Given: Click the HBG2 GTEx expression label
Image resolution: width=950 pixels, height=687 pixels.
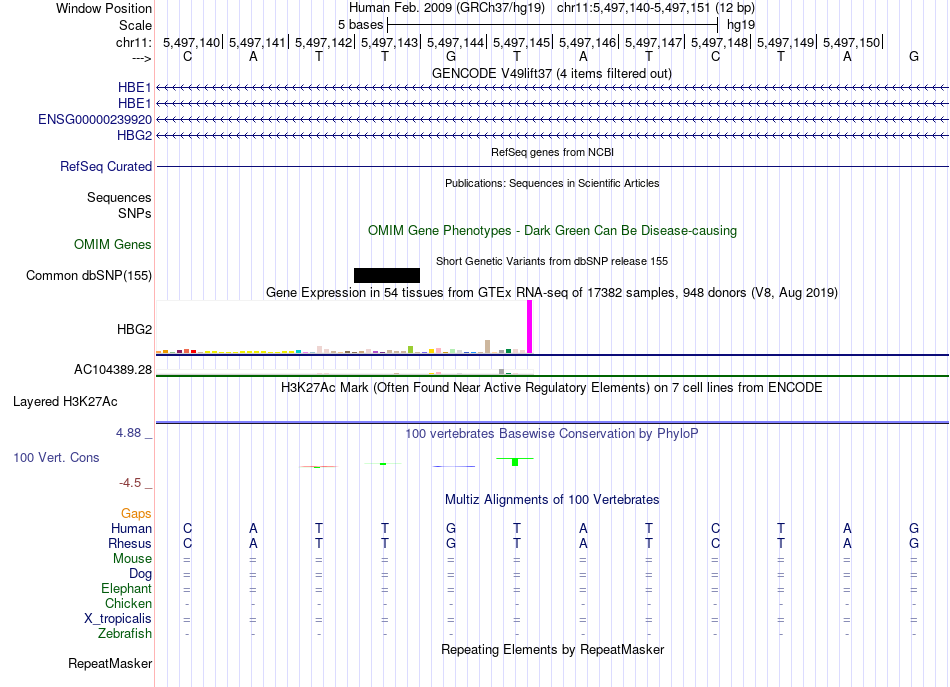Looking at the screenshot, I should (135, 329).
